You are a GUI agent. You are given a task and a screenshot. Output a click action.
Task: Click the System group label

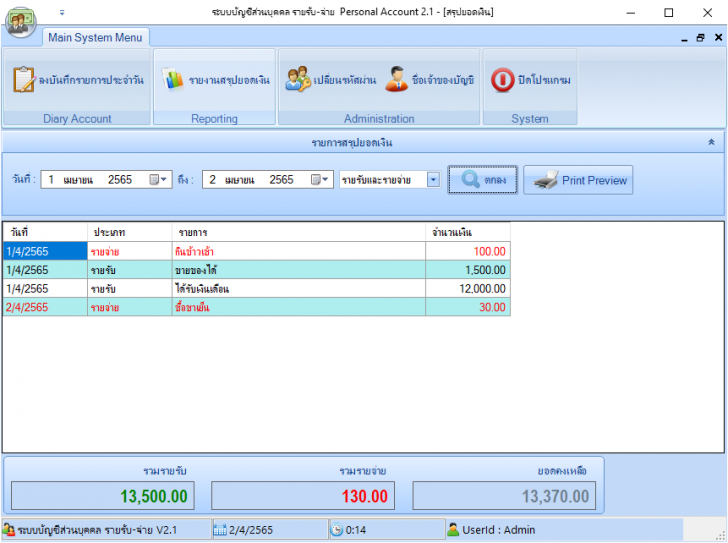530,118
